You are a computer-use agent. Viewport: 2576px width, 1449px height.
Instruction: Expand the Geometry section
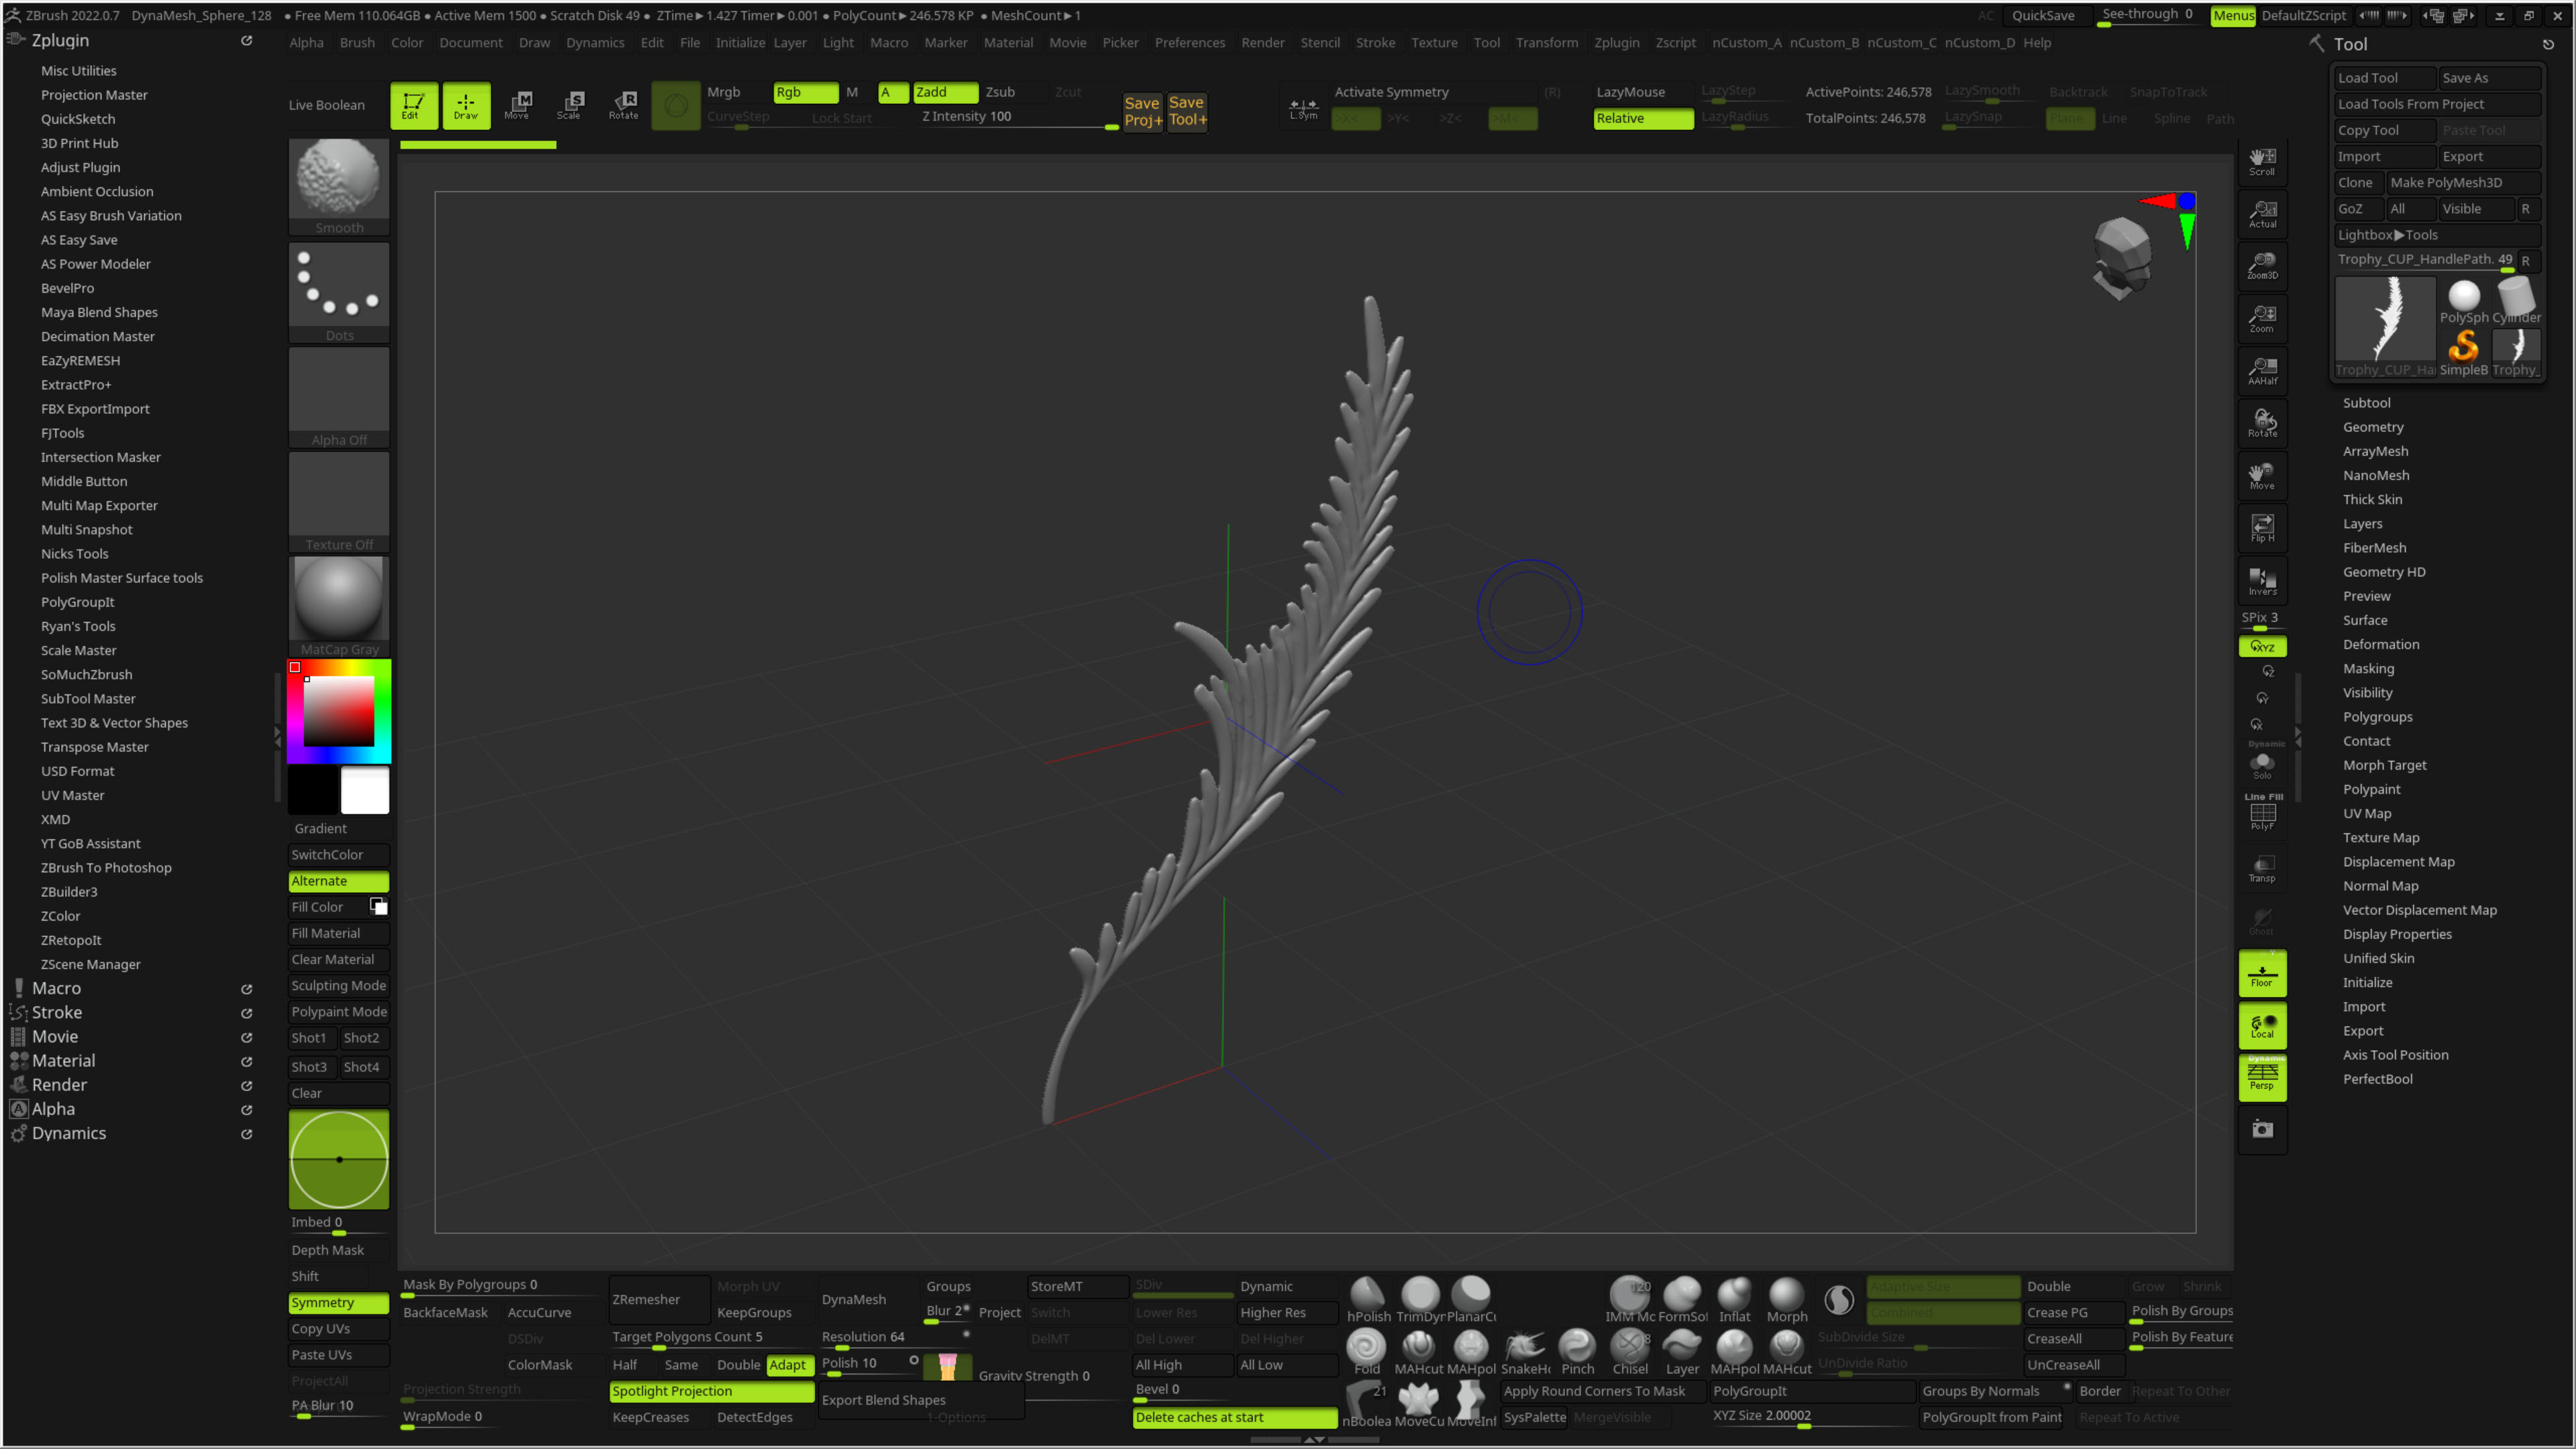pyautogui.click(x=2372, y=426)
